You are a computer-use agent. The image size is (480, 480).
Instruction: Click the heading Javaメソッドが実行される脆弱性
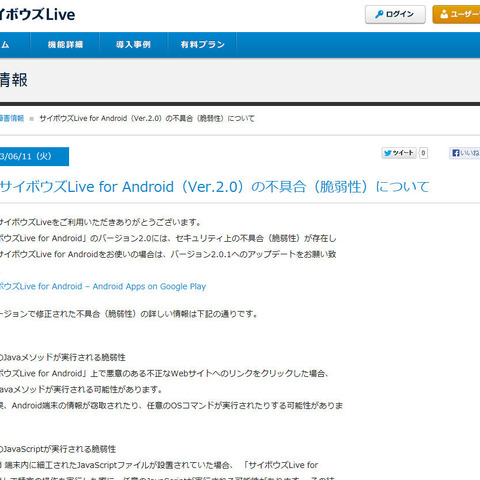[63, 357]
